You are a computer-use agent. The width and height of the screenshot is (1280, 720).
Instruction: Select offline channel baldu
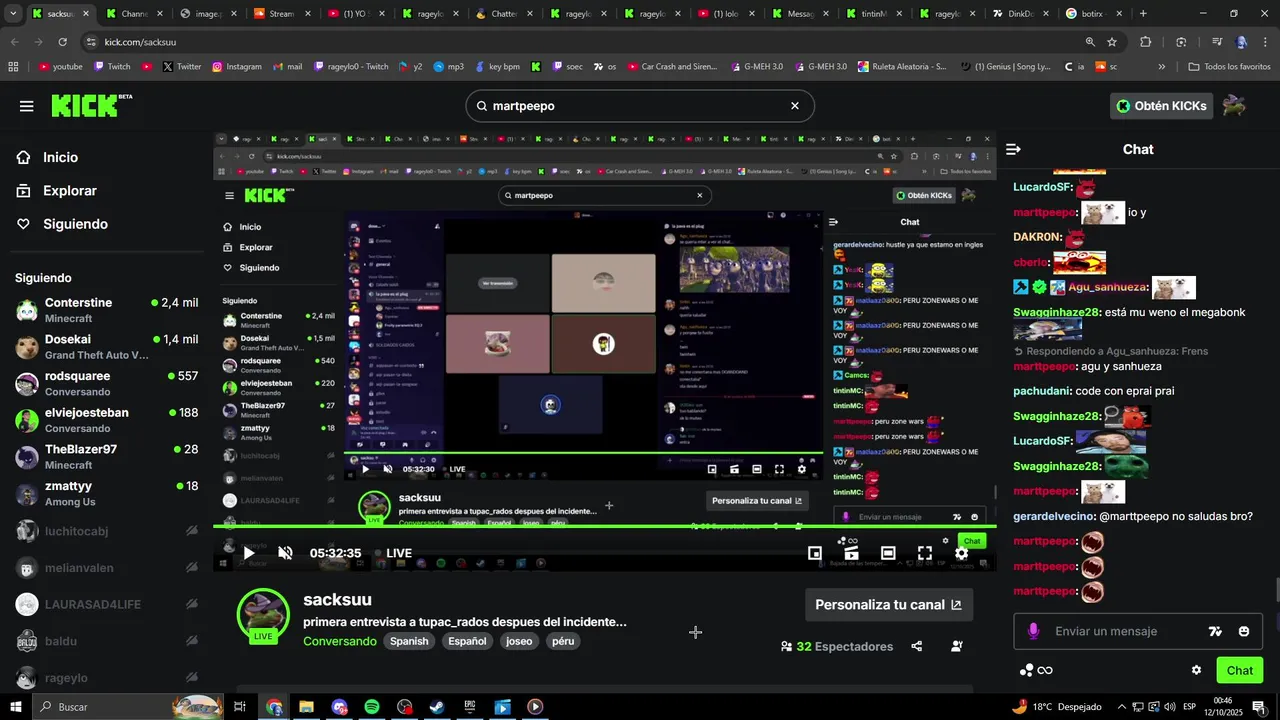point(106,641)
